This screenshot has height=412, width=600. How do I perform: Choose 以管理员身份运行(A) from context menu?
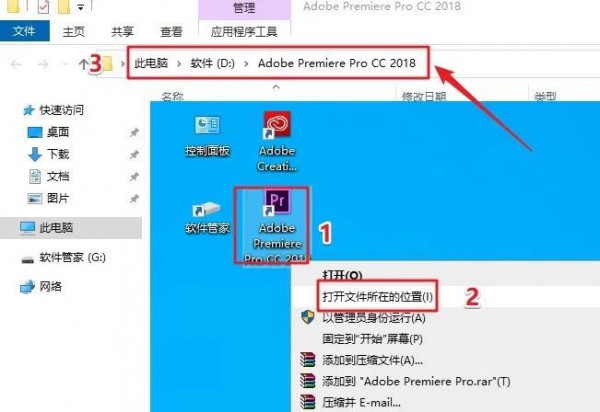374,318
